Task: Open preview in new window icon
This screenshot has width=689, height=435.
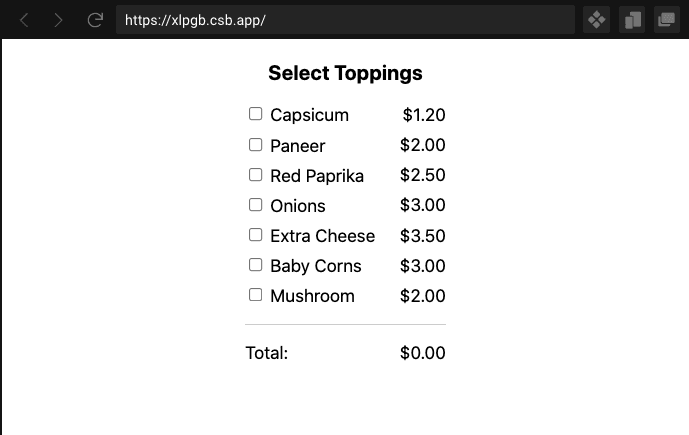Action: tap(666, 20)
